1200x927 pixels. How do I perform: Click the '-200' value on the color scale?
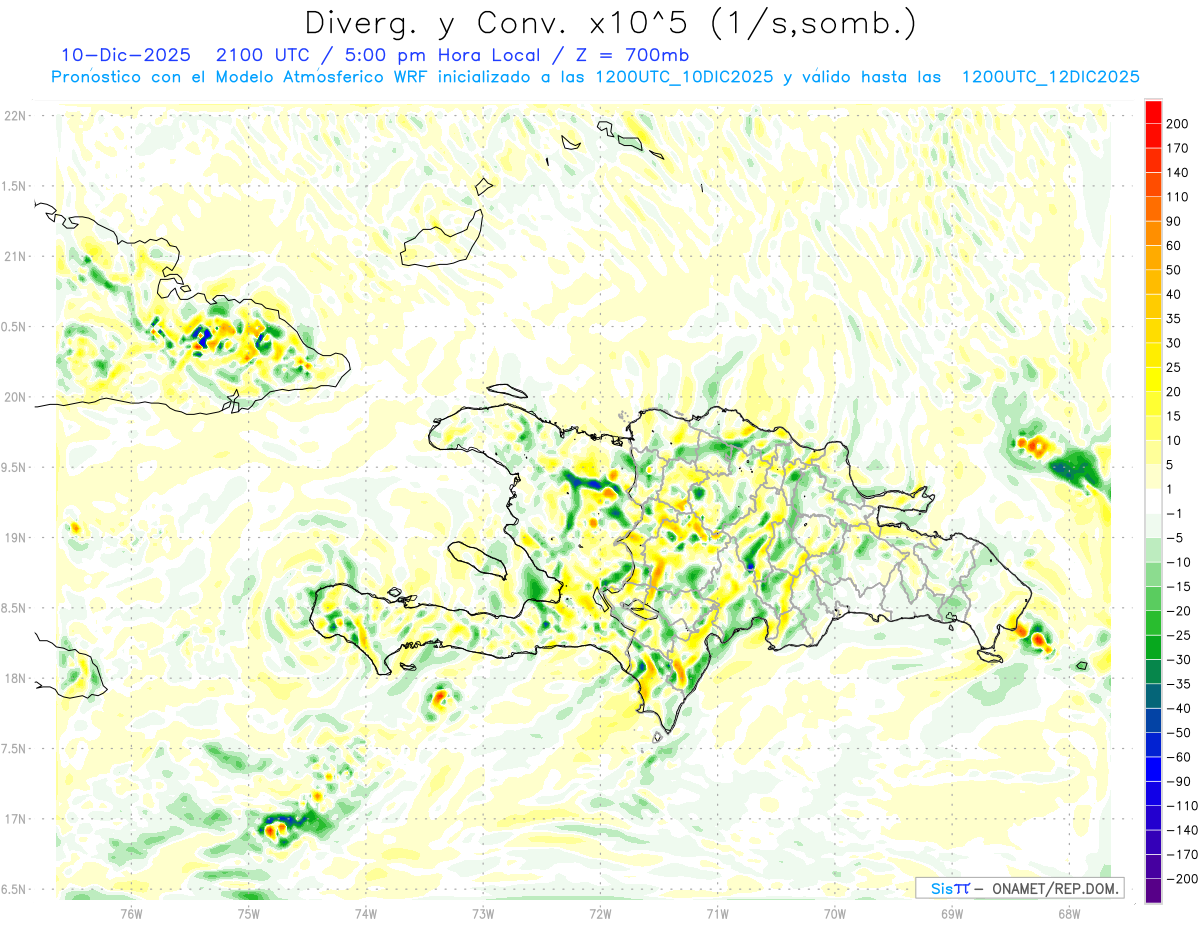click(x=1180, y=879)
